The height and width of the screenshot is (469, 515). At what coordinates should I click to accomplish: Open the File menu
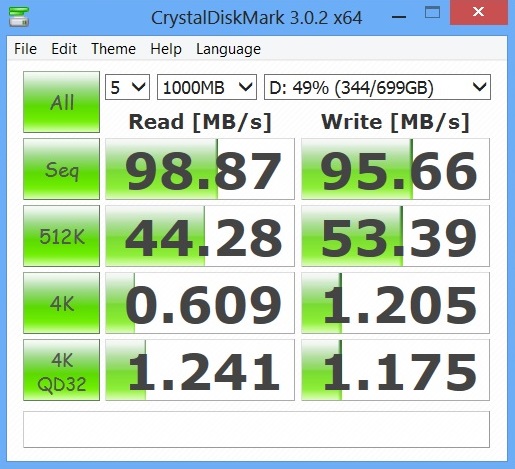25,49
